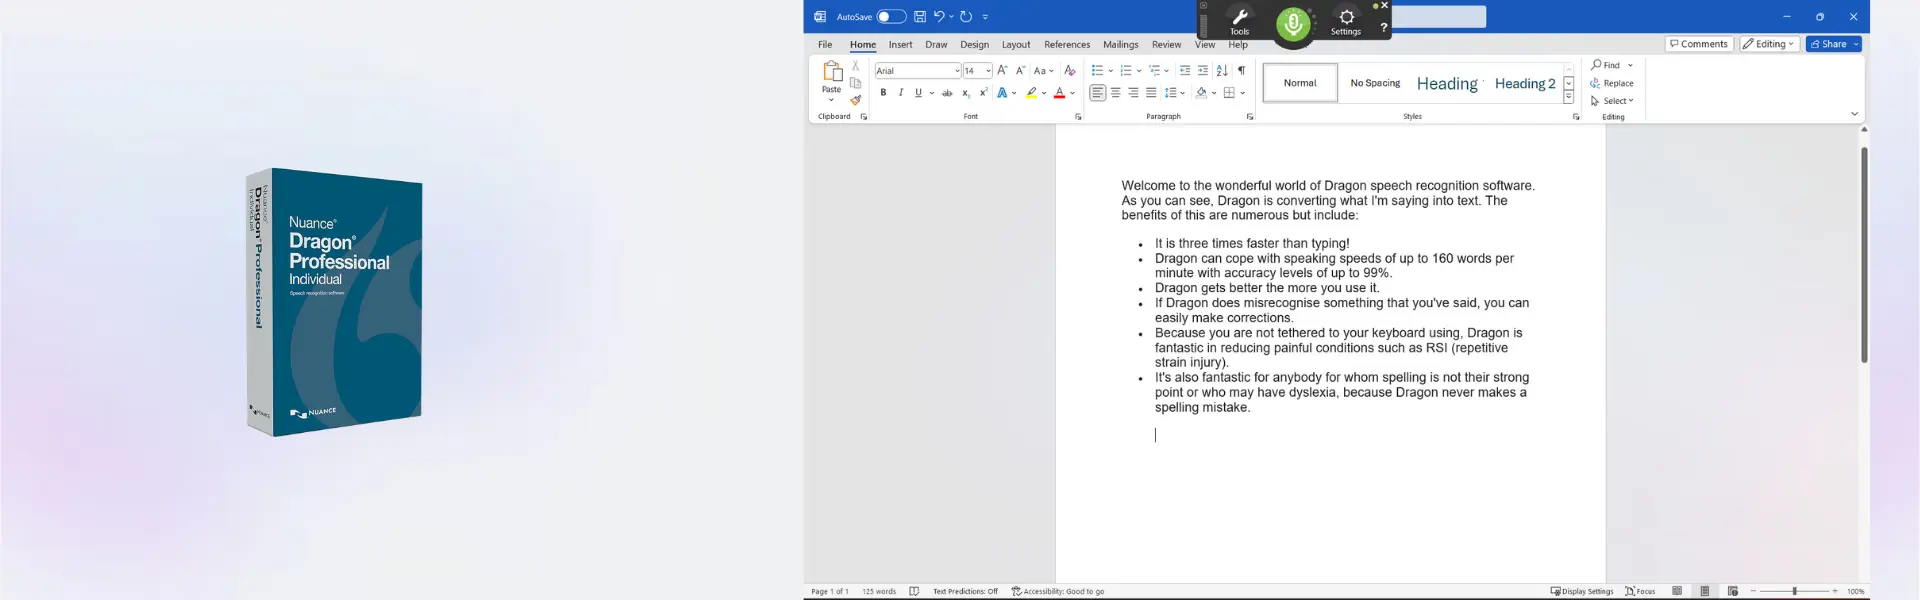Open the font size dropdown

click(x=977, y=71)
